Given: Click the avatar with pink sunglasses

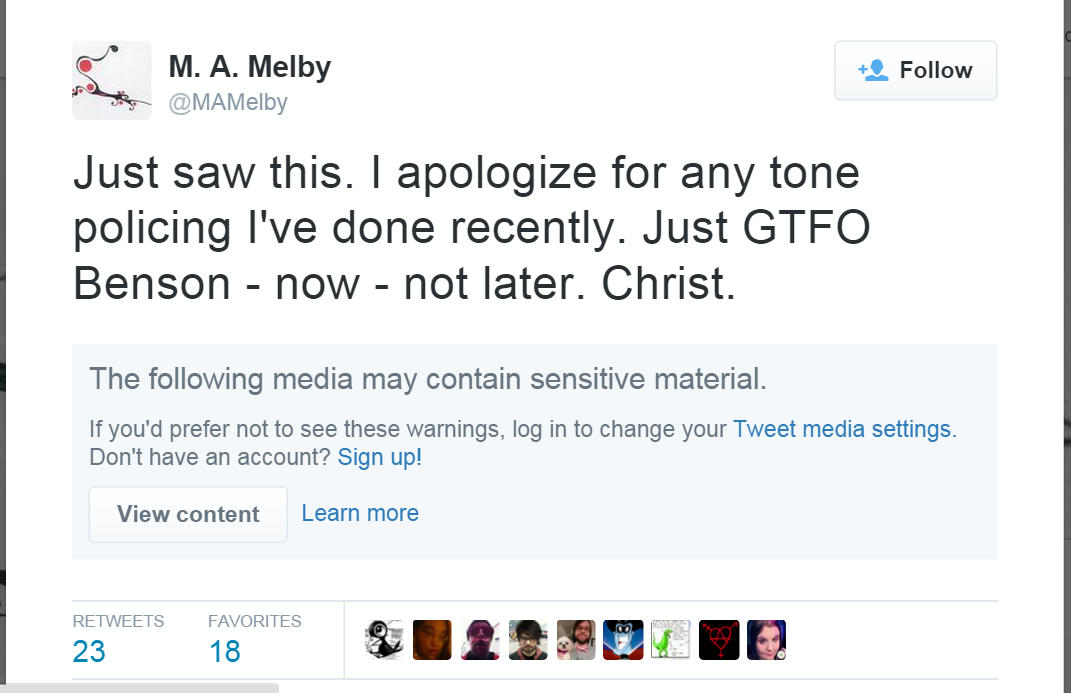Looking at the screenshot, I should click(480, 640).
